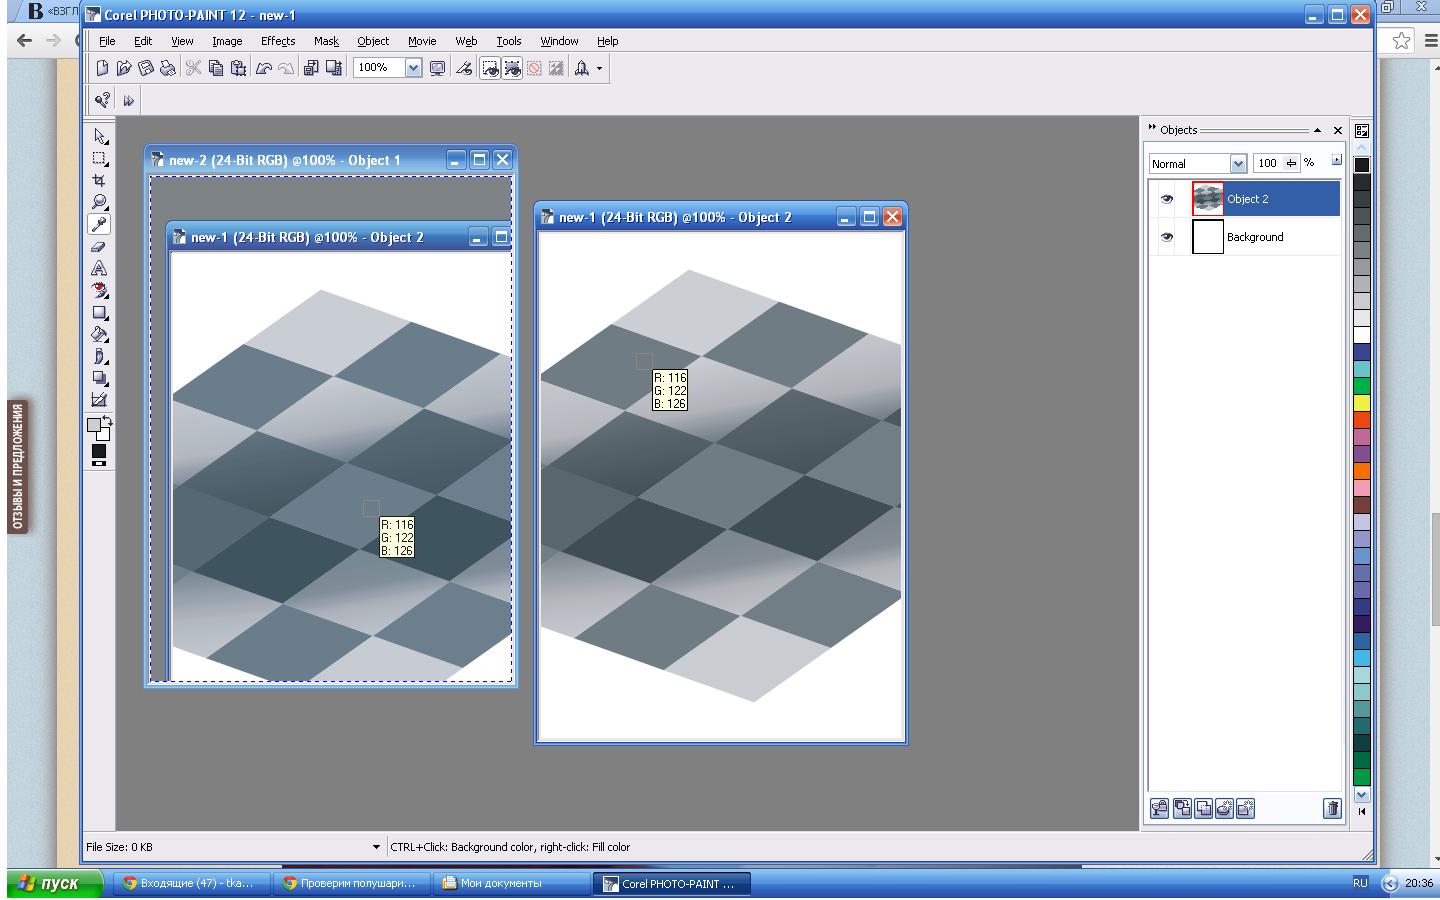Viewport: 1440px width, 900px height.
Task: Open the zoom level 100% dropdown
Action: (413, 68)
